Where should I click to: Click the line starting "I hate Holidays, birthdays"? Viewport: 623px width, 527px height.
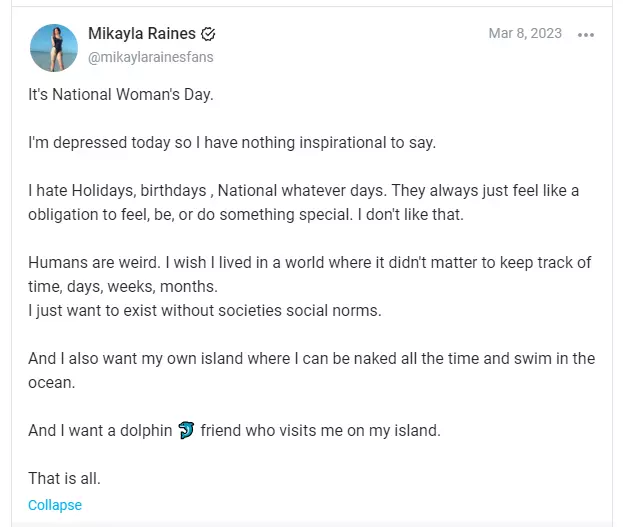coord(304,191)
